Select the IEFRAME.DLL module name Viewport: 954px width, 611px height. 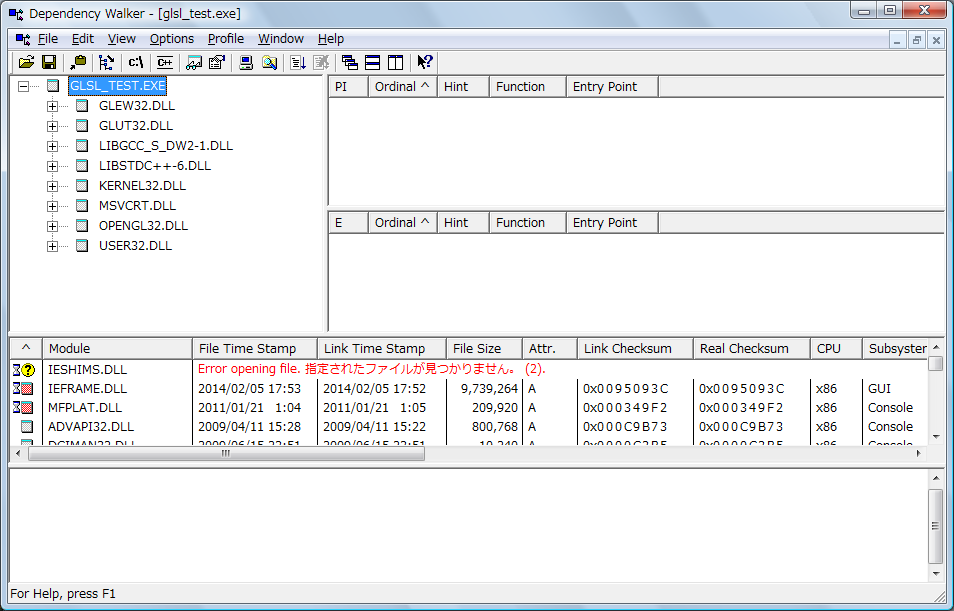87,389
